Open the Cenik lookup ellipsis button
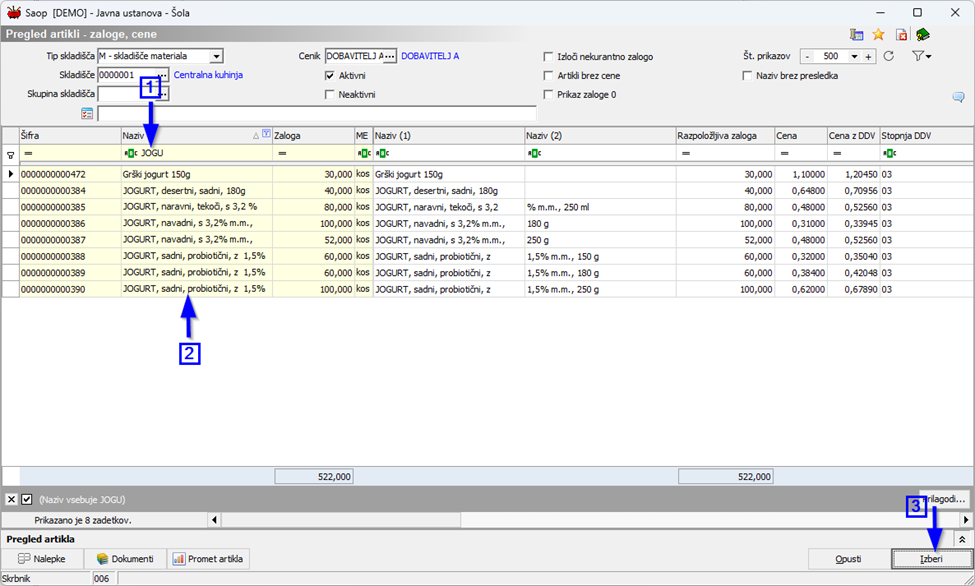Screen dimensions: 975x586 [389, 57]
